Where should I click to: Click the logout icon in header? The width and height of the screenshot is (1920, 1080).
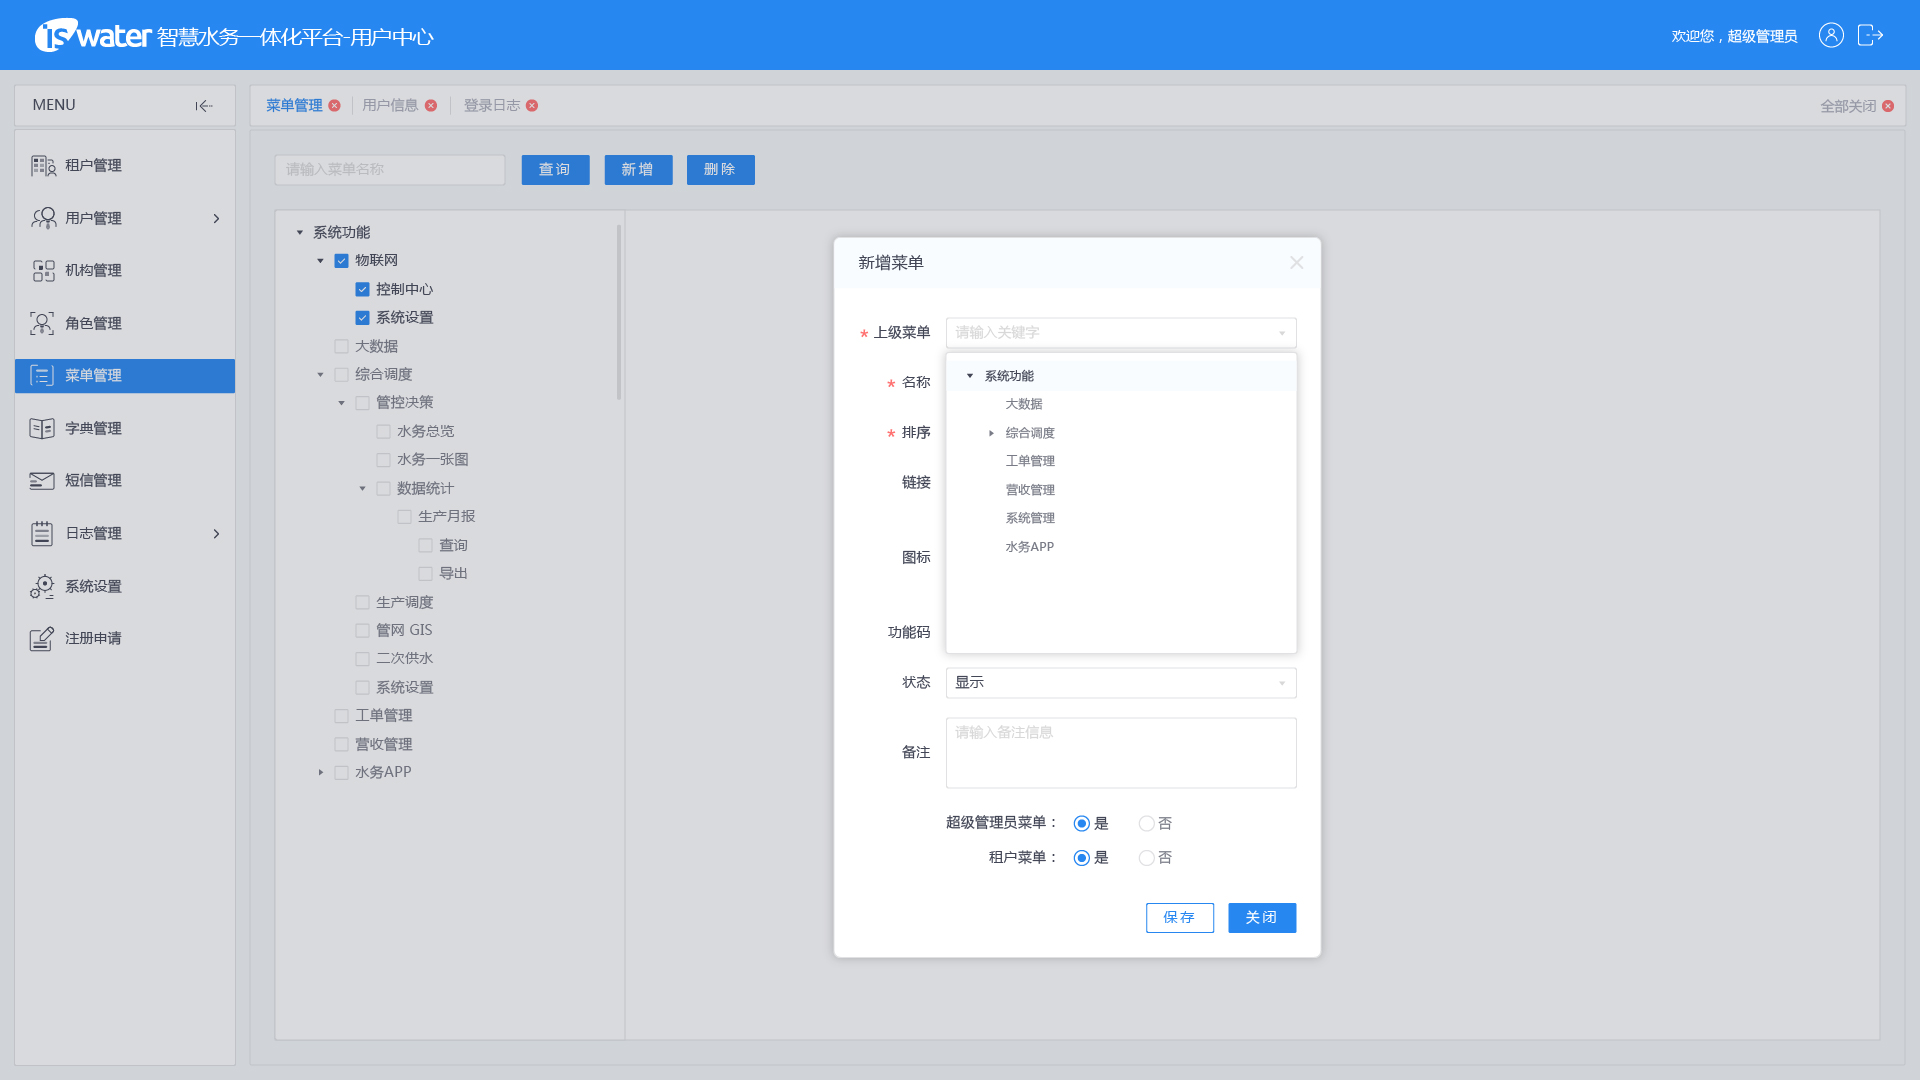click(1870, 35)
